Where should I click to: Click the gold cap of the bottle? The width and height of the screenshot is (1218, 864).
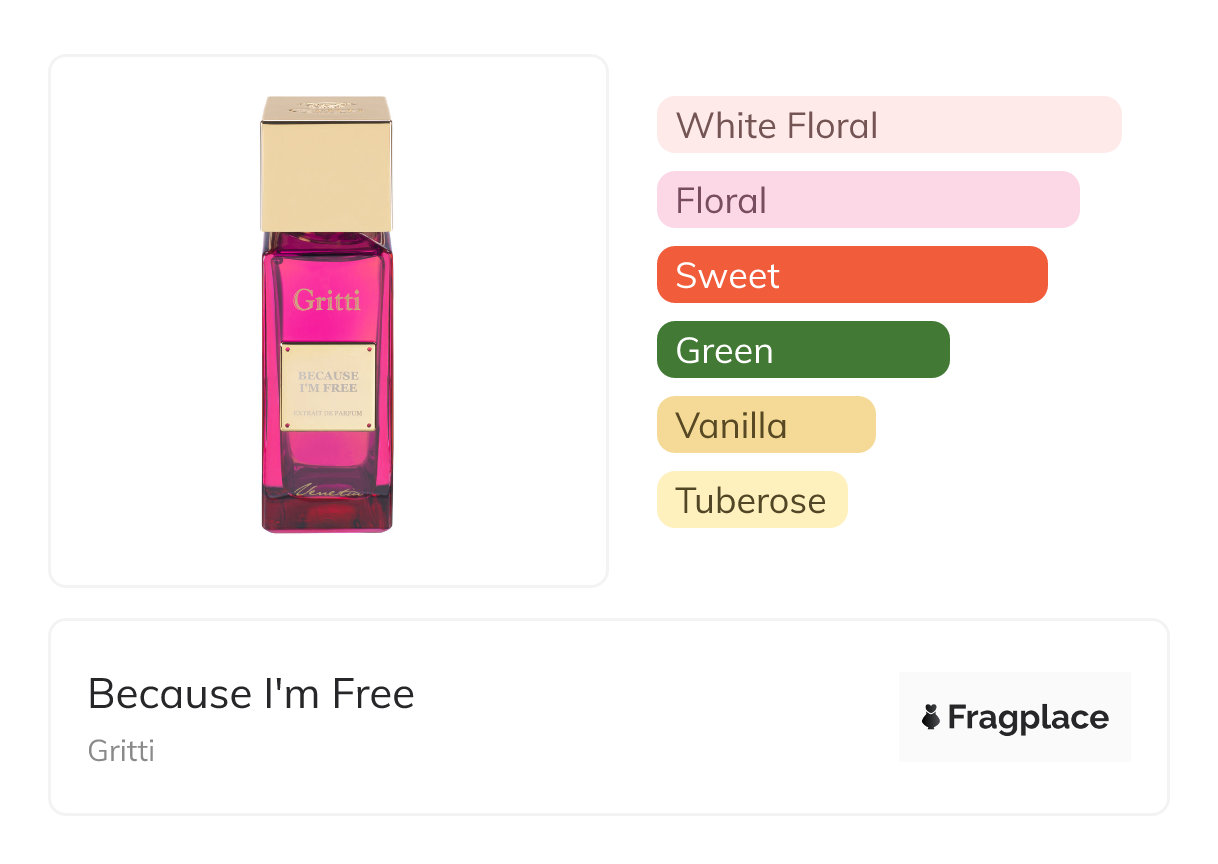click(x=326, y=170)
